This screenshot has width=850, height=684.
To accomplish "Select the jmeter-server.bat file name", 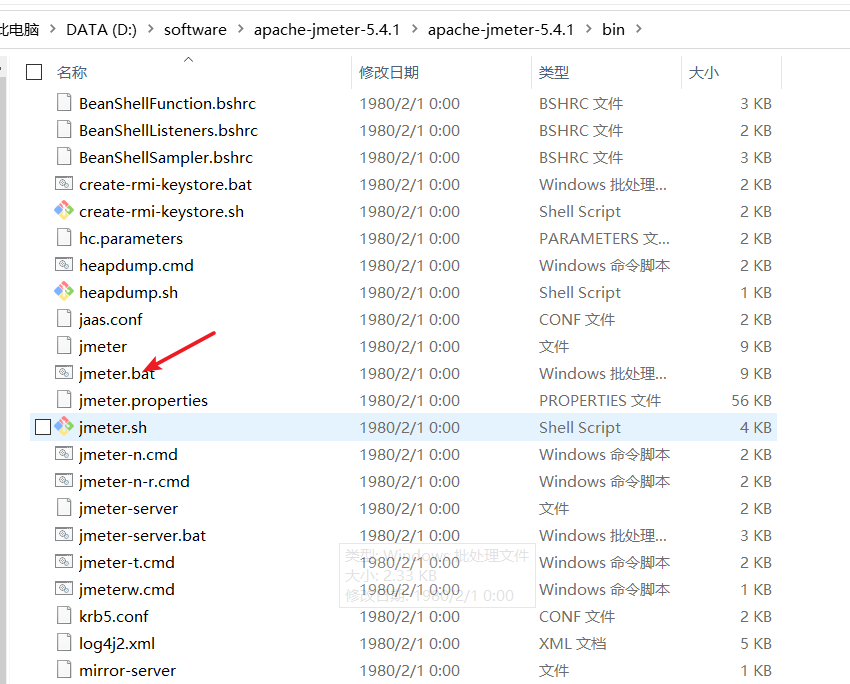I will [x=143, y=535].
